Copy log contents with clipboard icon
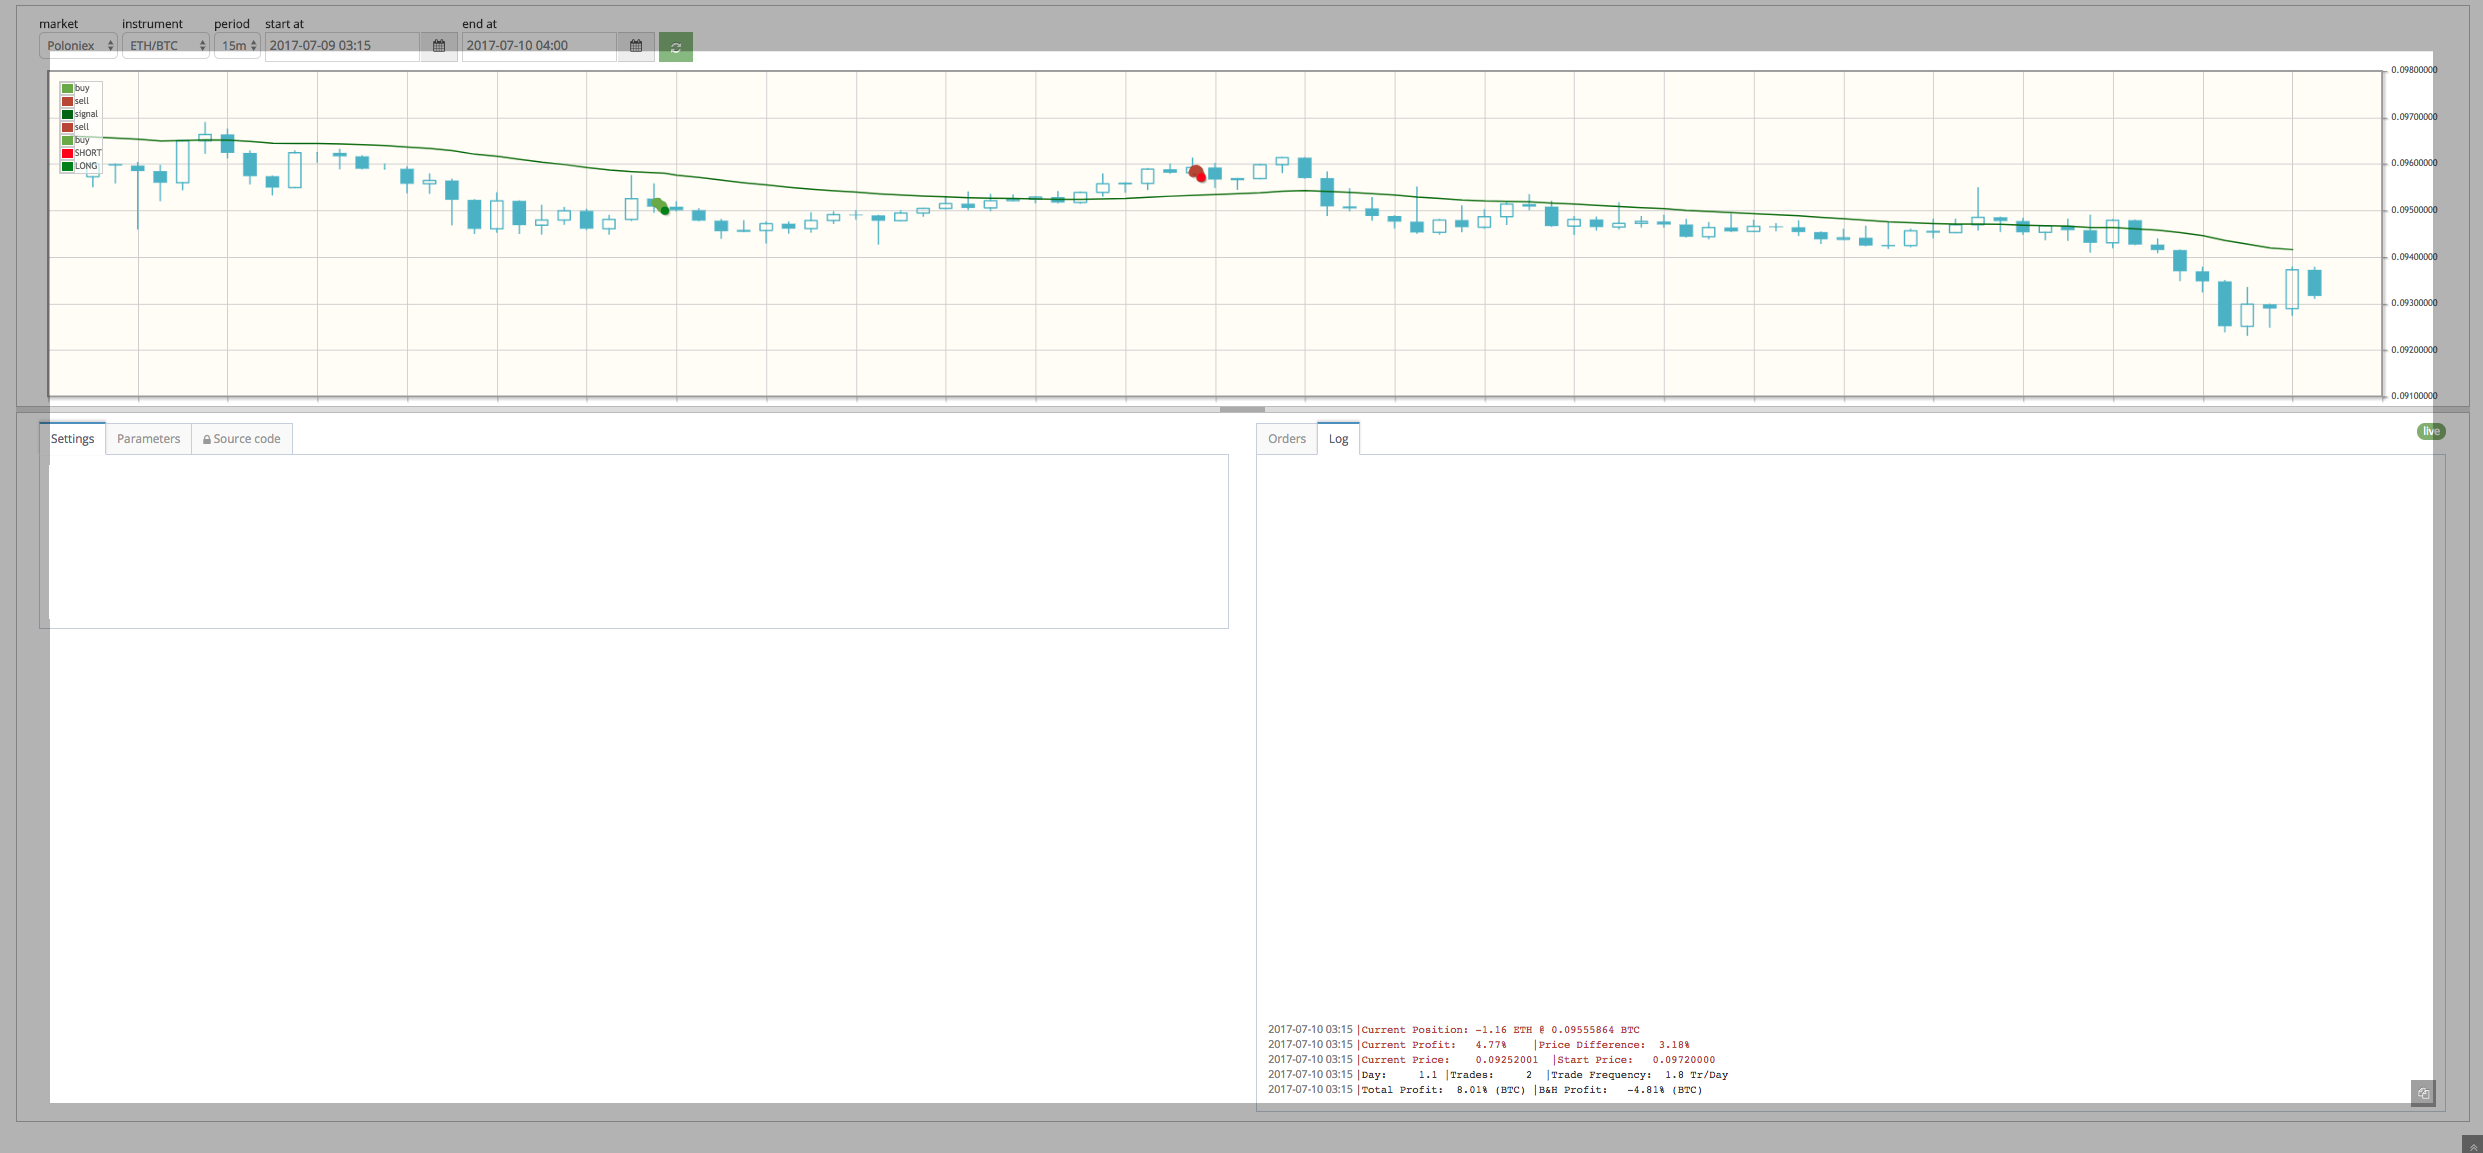The width and height of the screenshot is (2483, 1153). [2423, 1093]
